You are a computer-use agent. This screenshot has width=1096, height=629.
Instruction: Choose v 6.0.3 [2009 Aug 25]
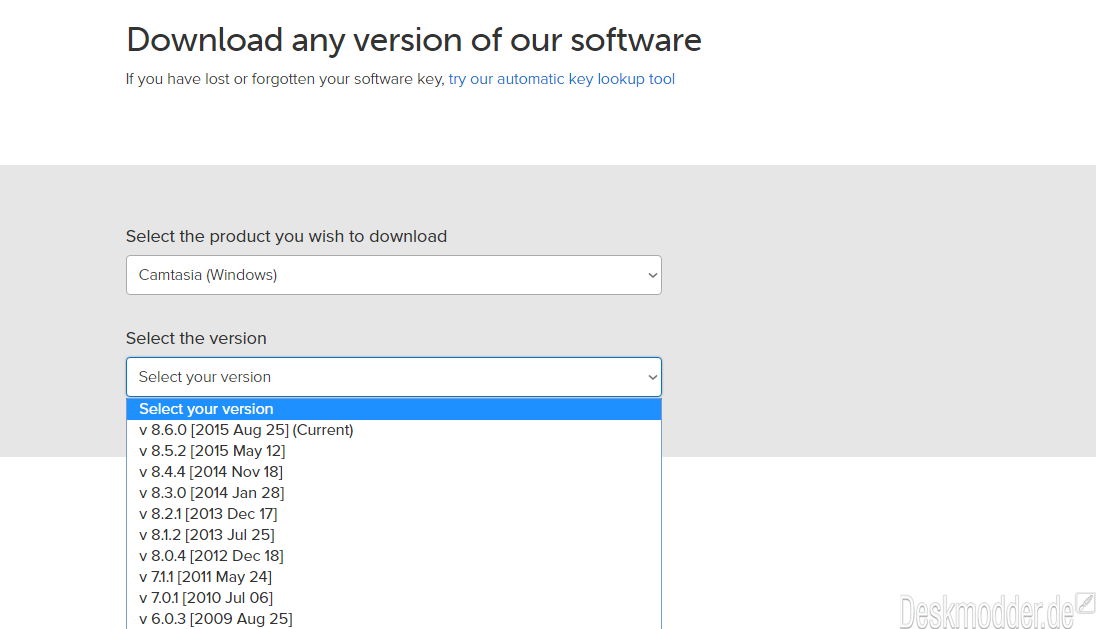pyautogui.click(x=394, y=619)
